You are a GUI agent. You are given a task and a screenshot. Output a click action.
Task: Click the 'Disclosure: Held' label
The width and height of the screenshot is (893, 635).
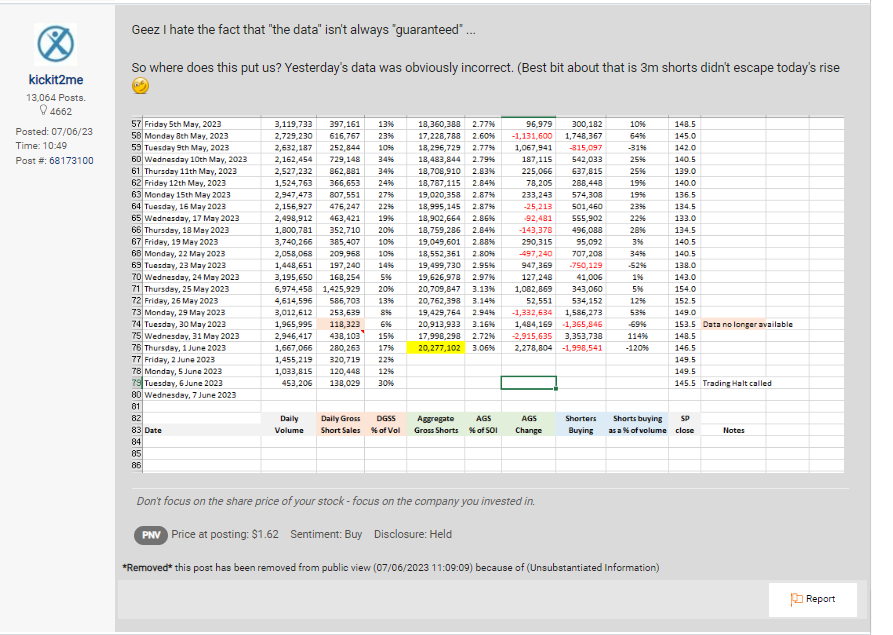point(409,535)
